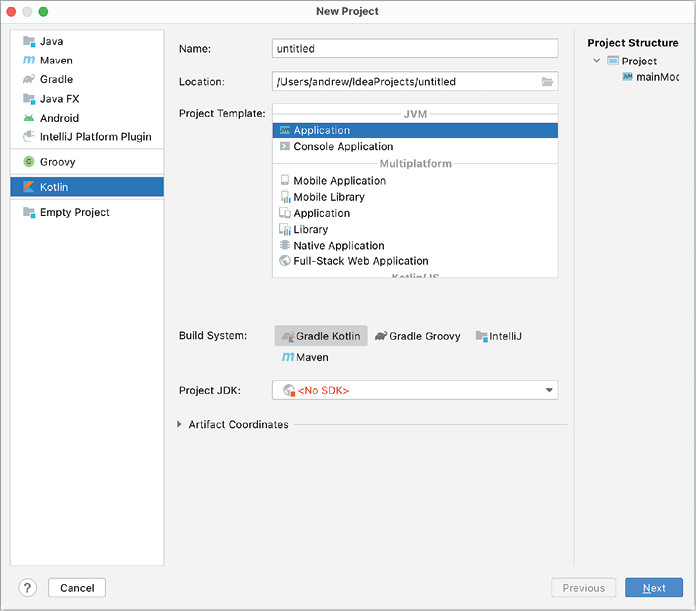
Task: Open the help question mark icon
Action: tap(28, 588)
